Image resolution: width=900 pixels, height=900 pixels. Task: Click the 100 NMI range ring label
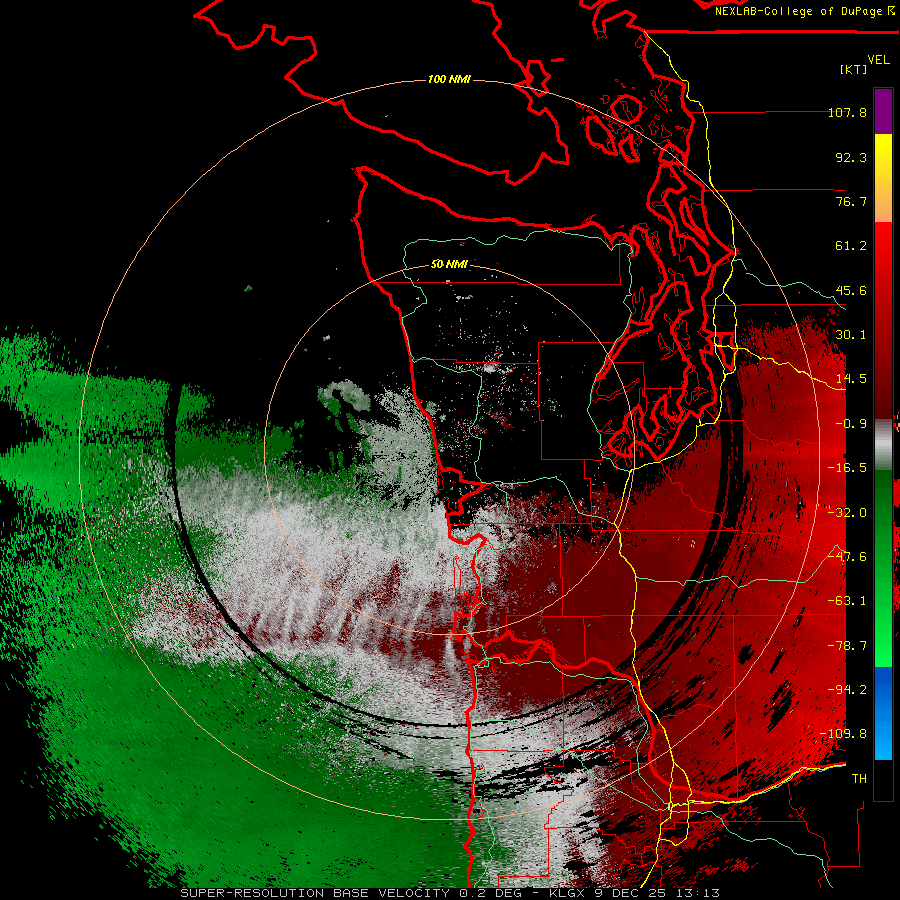coord(449,79)
